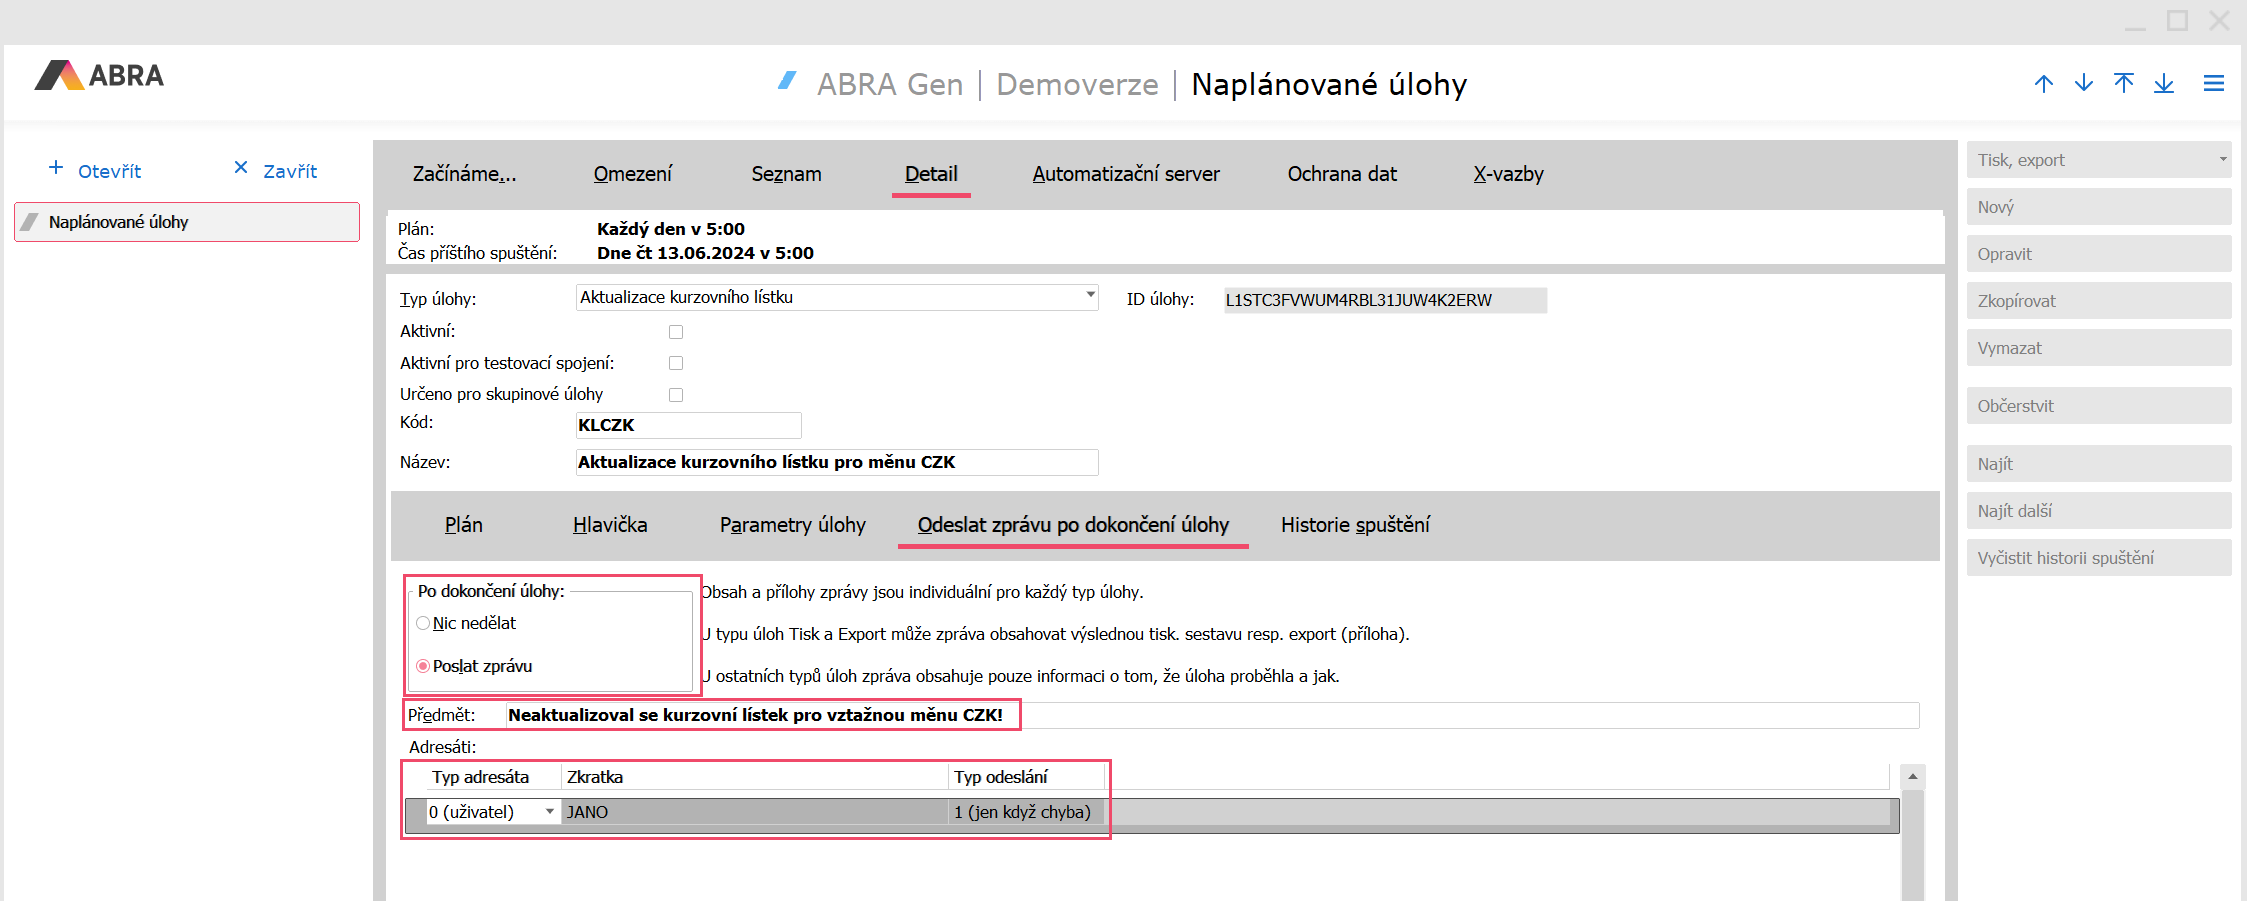Select the Nic nedělat radio option
This screenshot has width=2247, height=901.
(423, 623)
